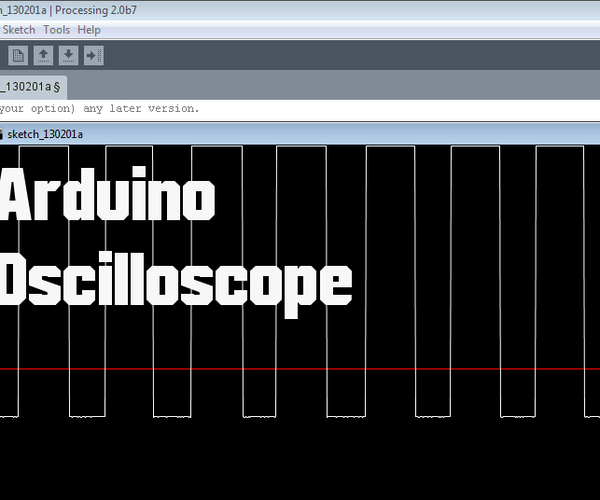Click the red trigger level line
This screenshot has height=500, width=600.
300,369
